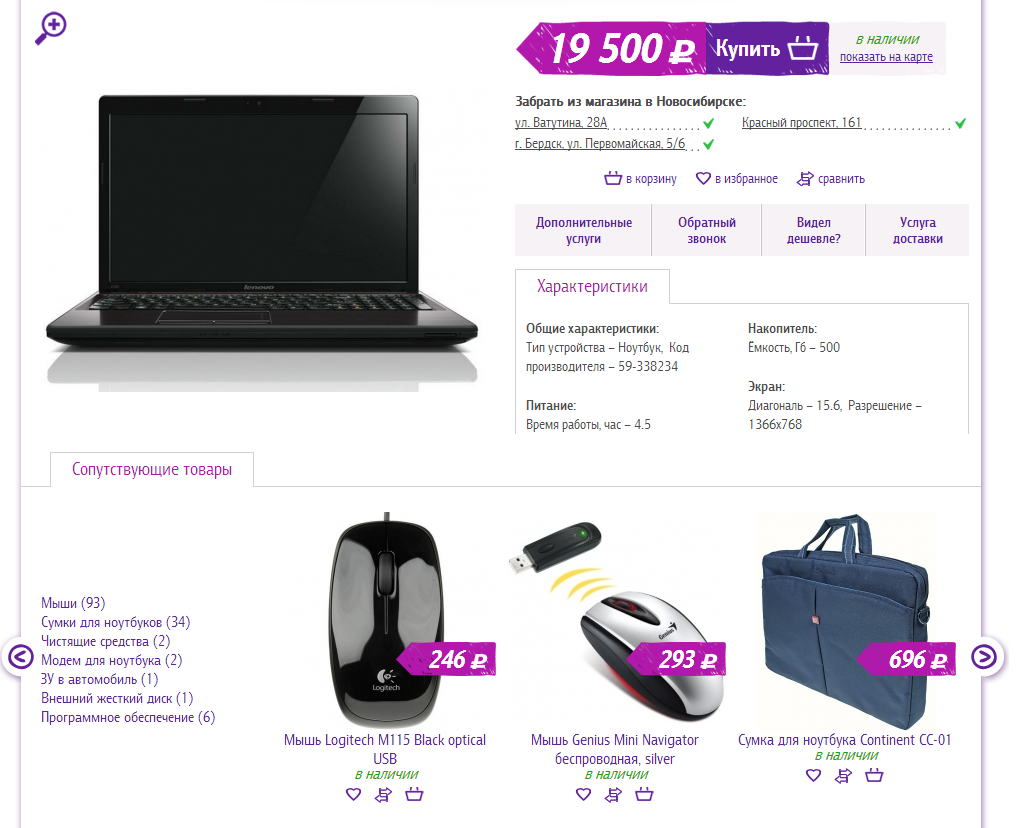Filter by Сумки для ноутбуков (34)
Screen dimensions: 1018x828
click(116, 622)
